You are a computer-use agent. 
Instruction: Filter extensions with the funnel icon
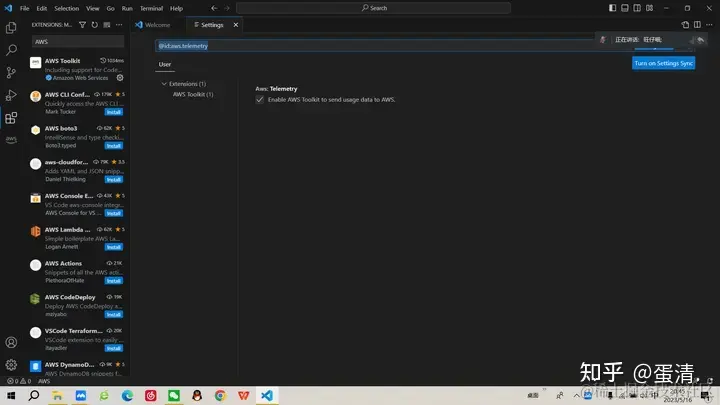pyautogui.click(x=82, y=25)
